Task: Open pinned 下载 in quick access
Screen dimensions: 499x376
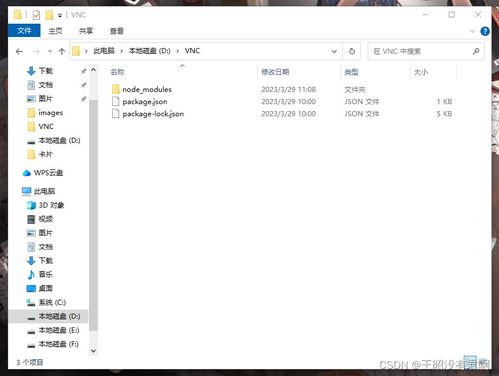Action: (46, 71)
